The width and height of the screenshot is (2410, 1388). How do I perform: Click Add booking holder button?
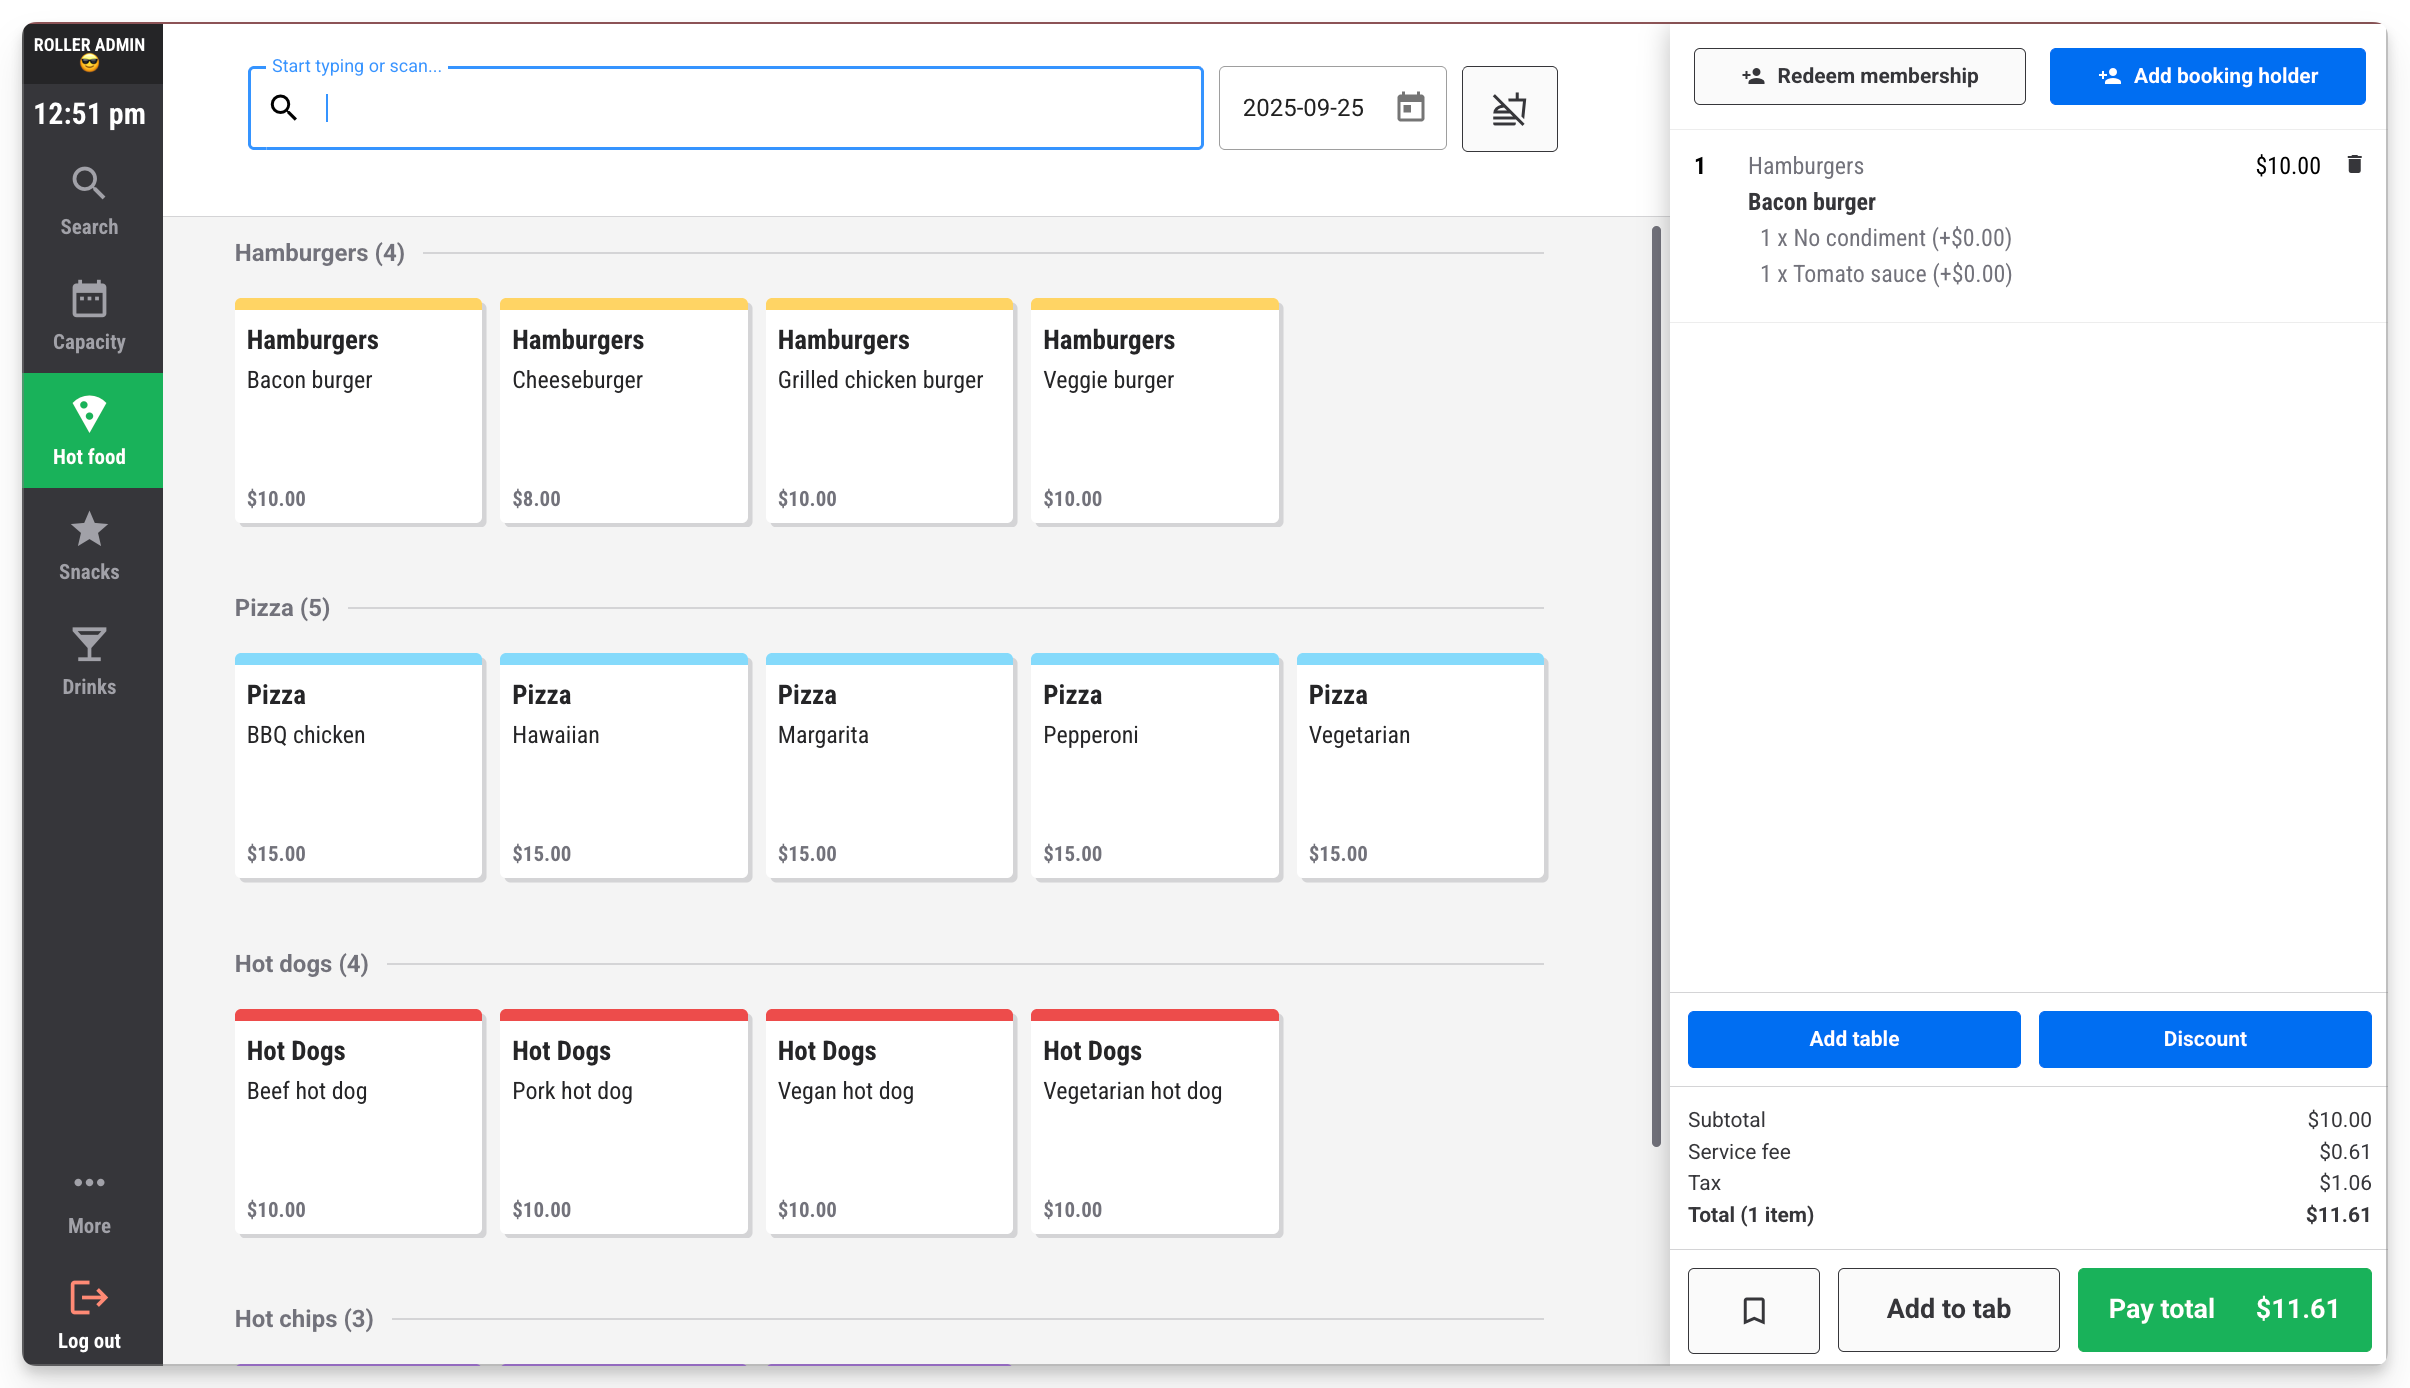[2207, 76]
